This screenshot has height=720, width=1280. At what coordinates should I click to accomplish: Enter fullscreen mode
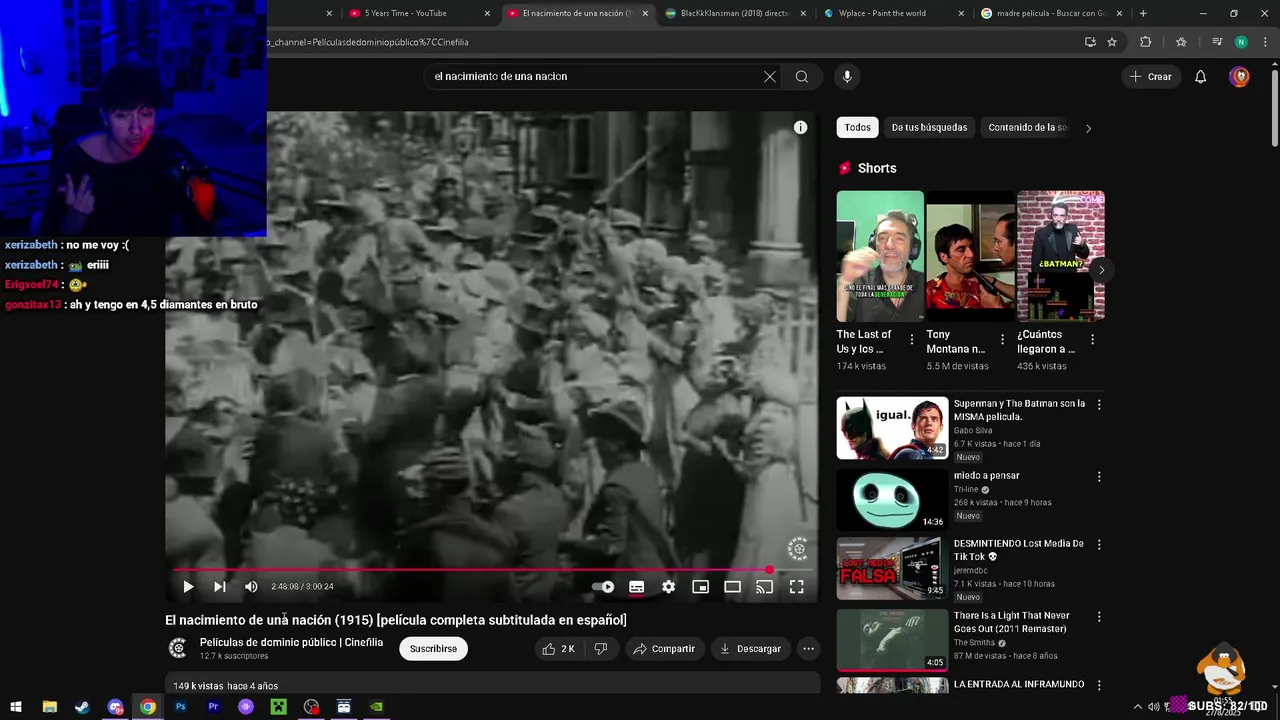(x=796, y=587)
